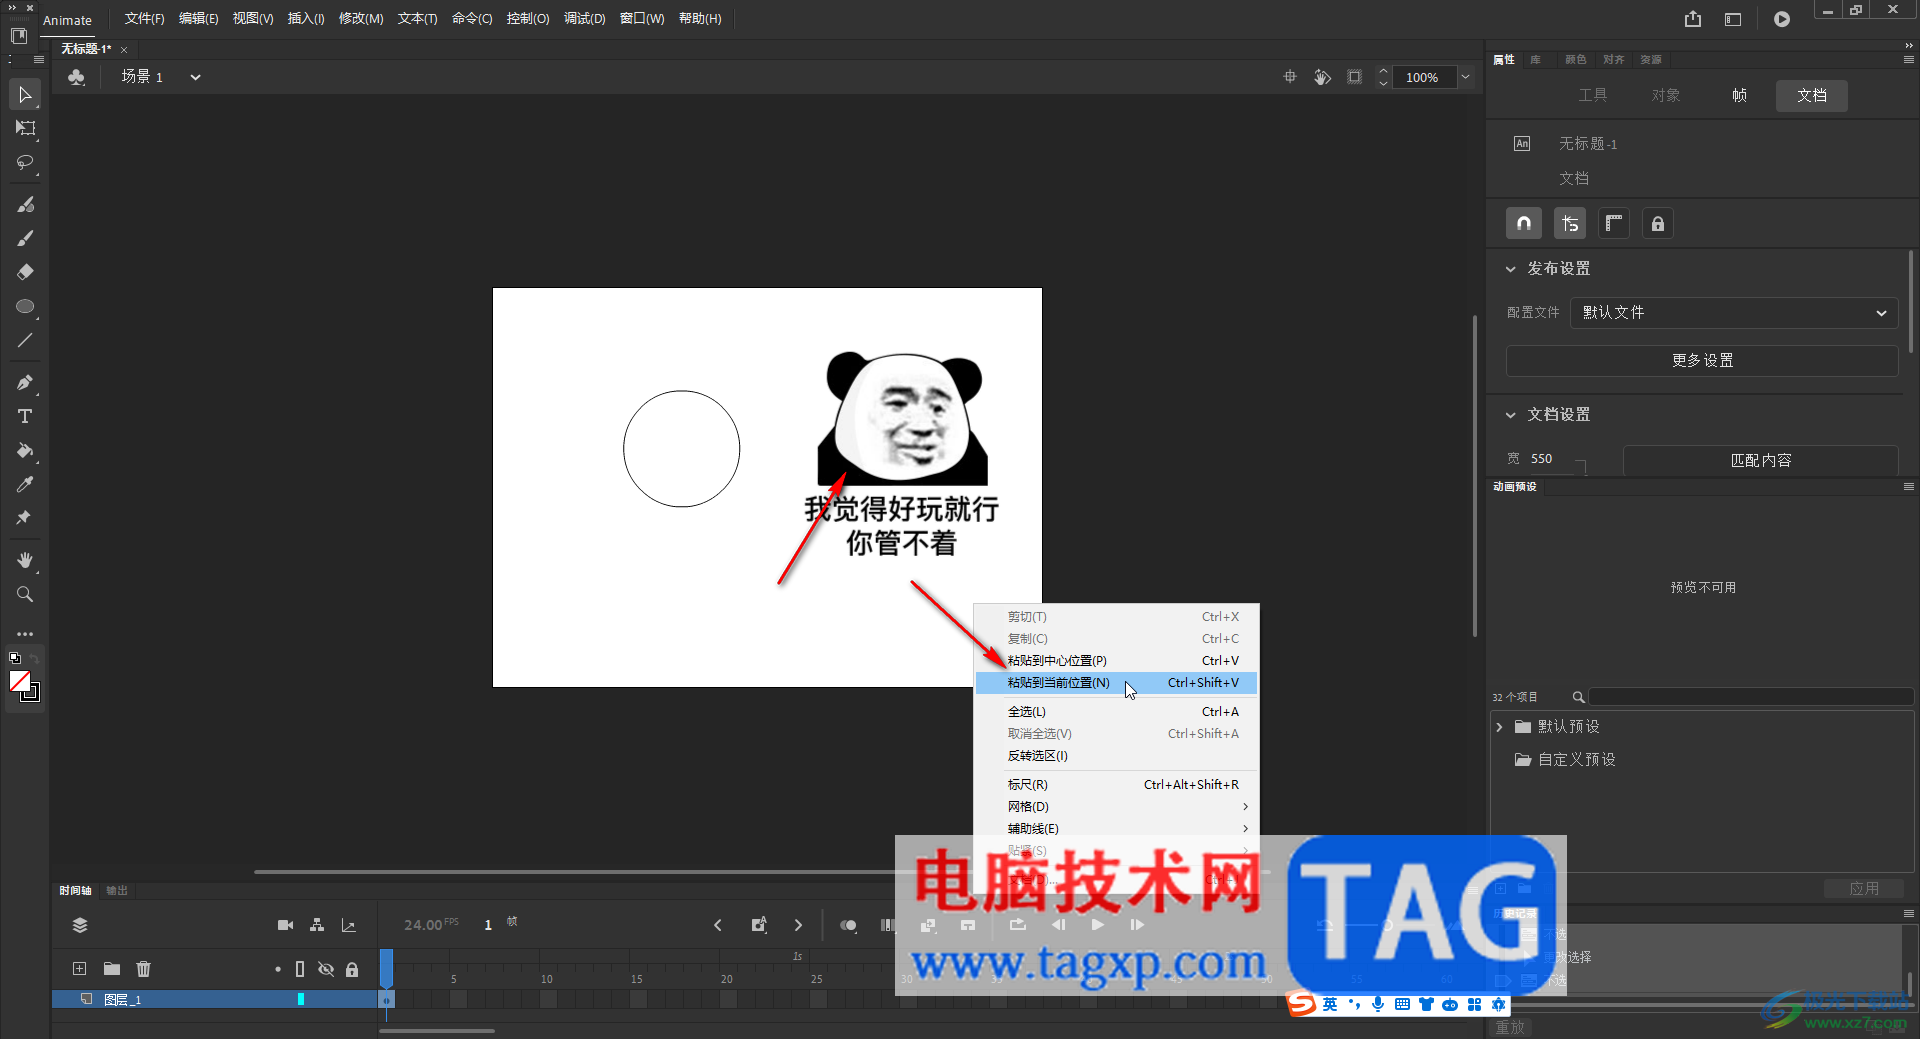Open the Modify menu
The width and height of the screenshot is (1920, 1039).
pos(360,19)
